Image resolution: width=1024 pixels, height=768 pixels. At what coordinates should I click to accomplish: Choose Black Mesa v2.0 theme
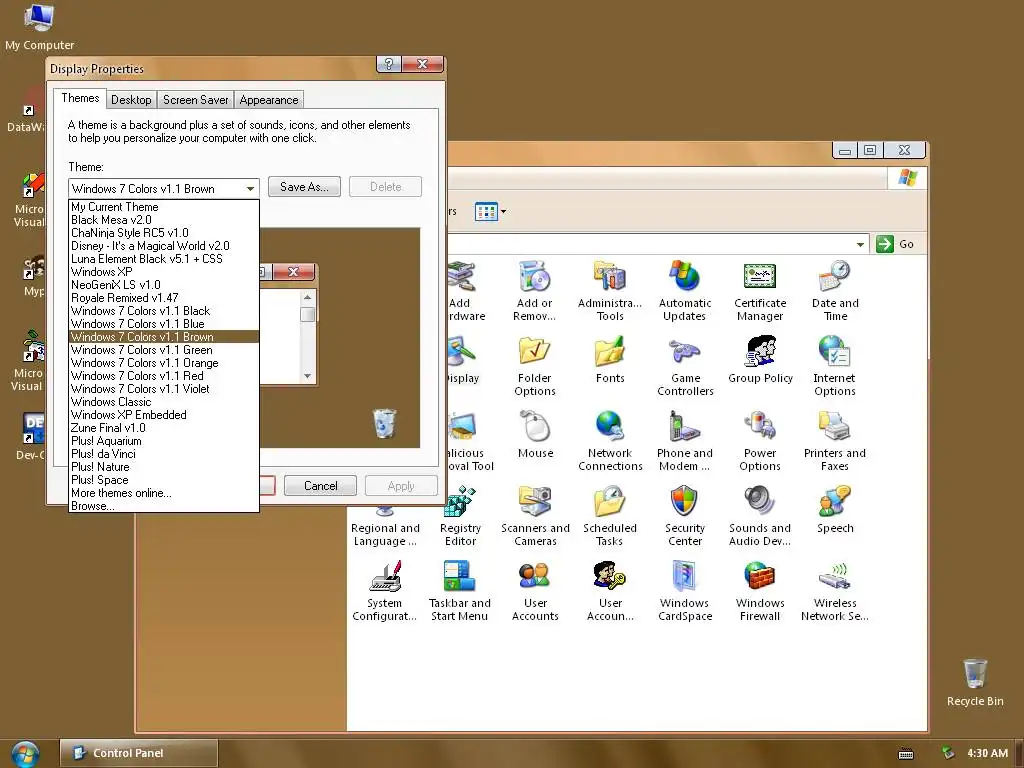click(x=164, y=220)
